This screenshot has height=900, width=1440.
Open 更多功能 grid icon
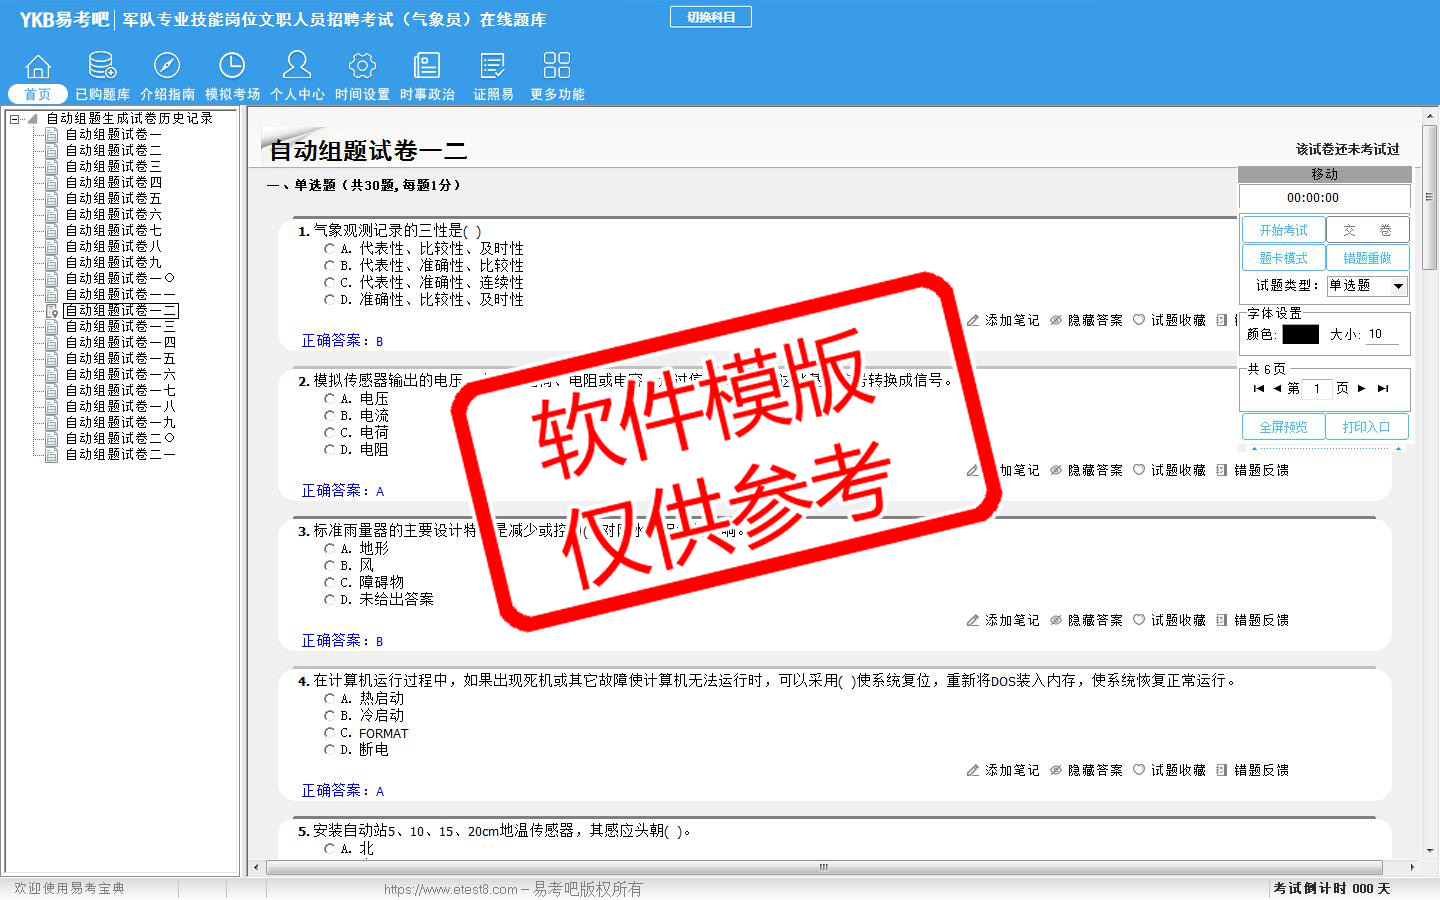point(557,66)
